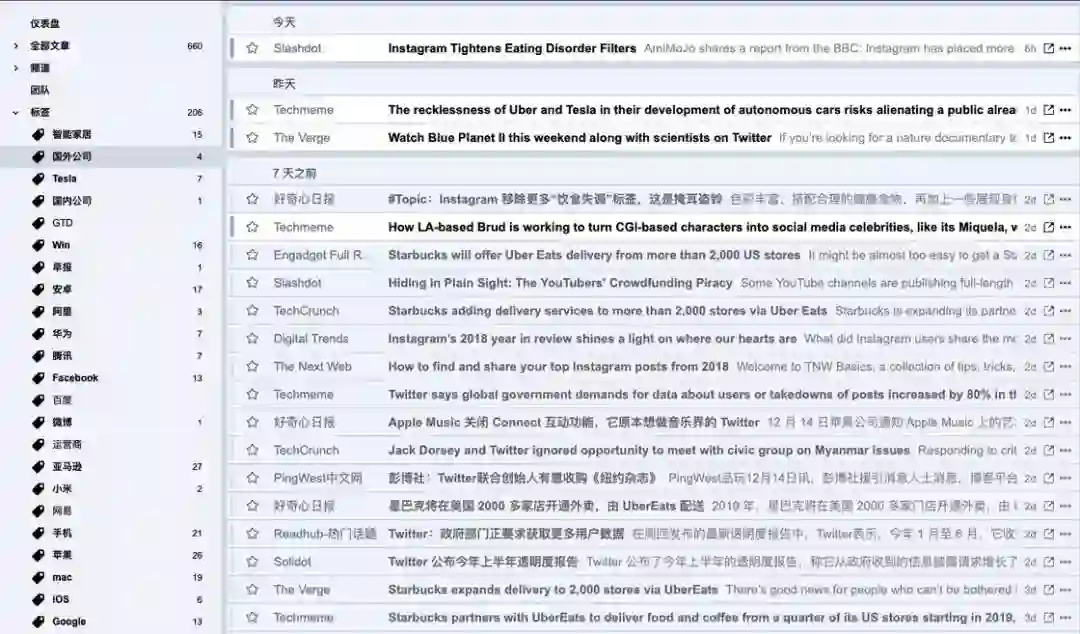Click the tag icon beside 华为
This screenshot has height=634, width=1080.
(39, 334)
